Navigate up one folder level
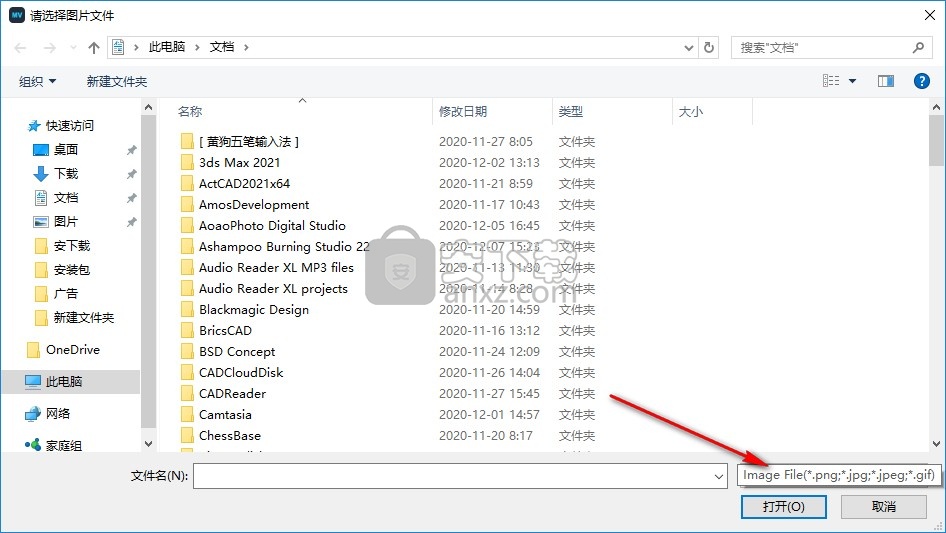The width and height of the screenshot is (946, 533). 94,48
